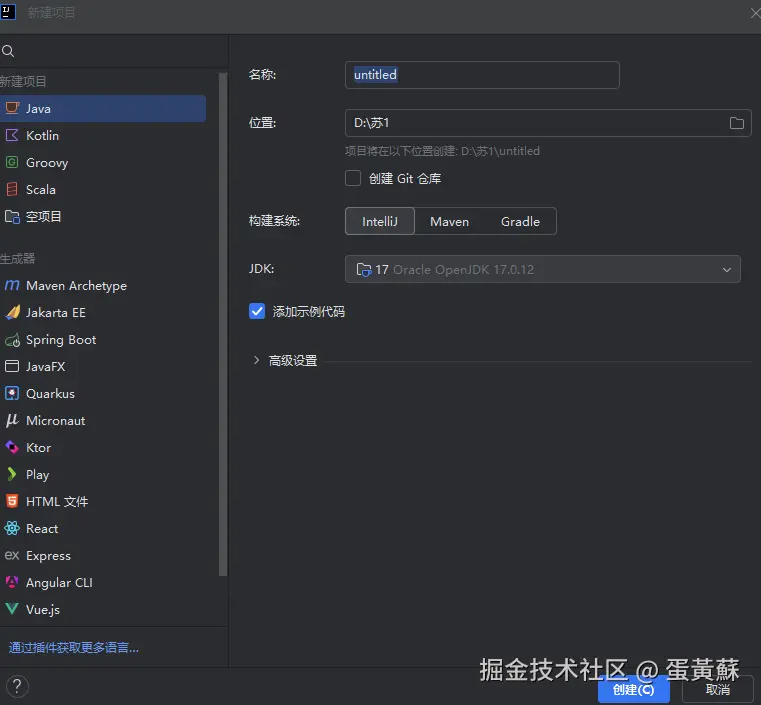The height and width of the screenshot is (705, 761).
Task: Select Jakarta EE entry label
Action: (x=56, y=312)
